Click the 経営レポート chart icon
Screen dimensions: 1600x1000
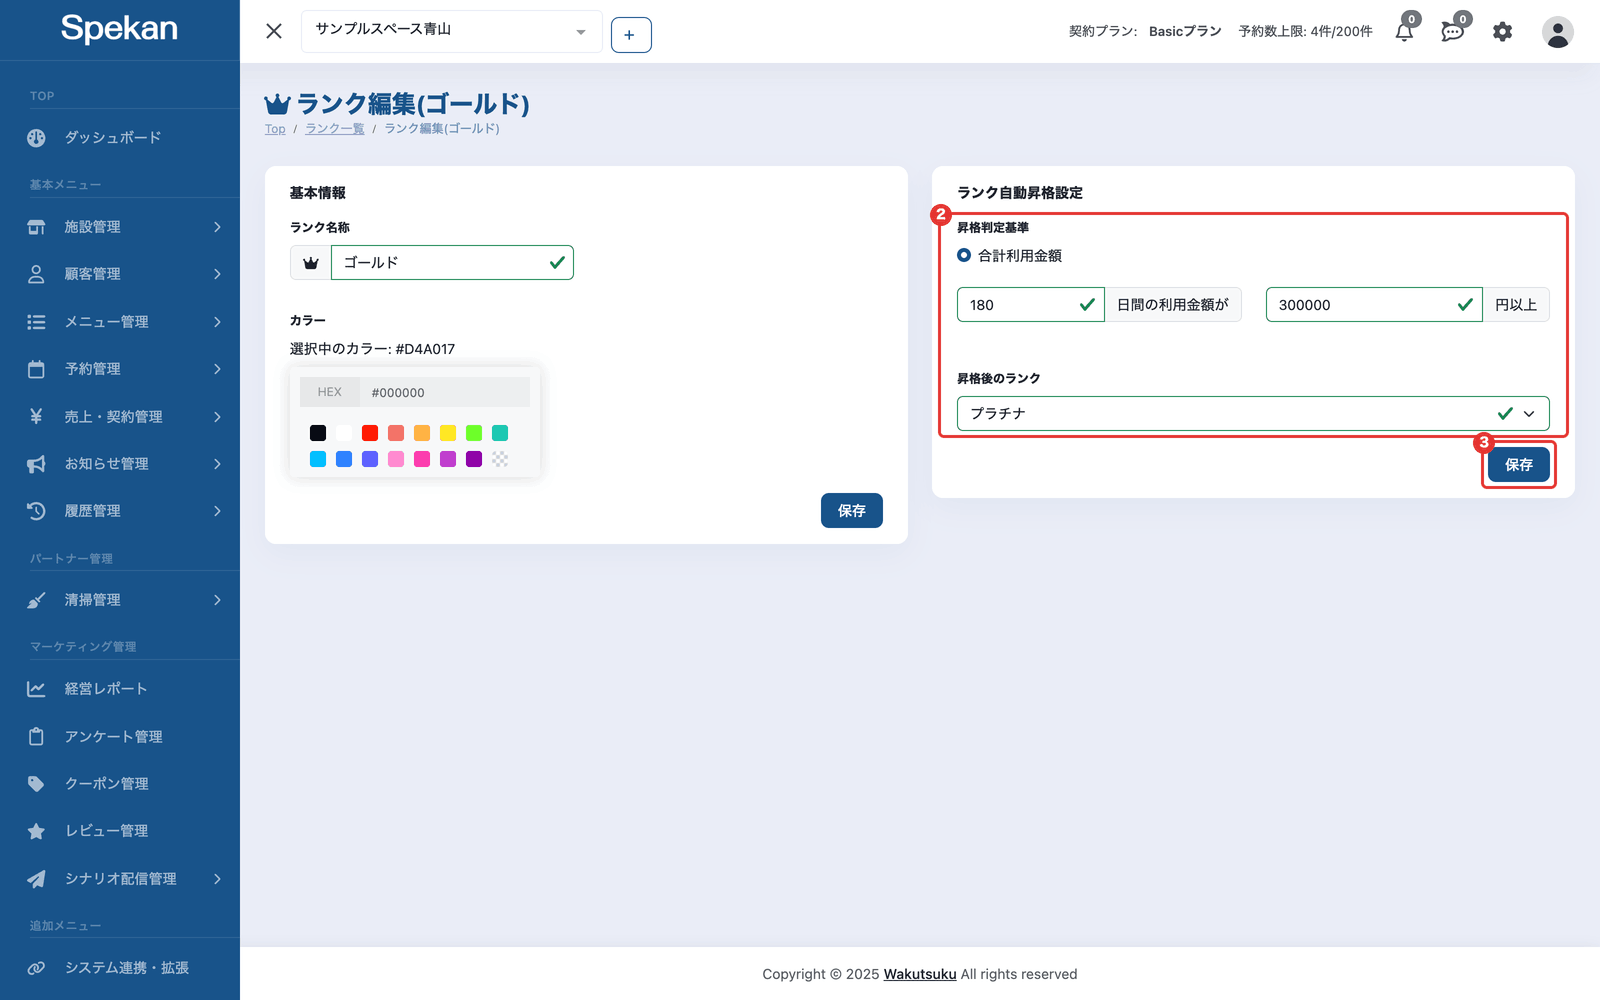[36, 689]
